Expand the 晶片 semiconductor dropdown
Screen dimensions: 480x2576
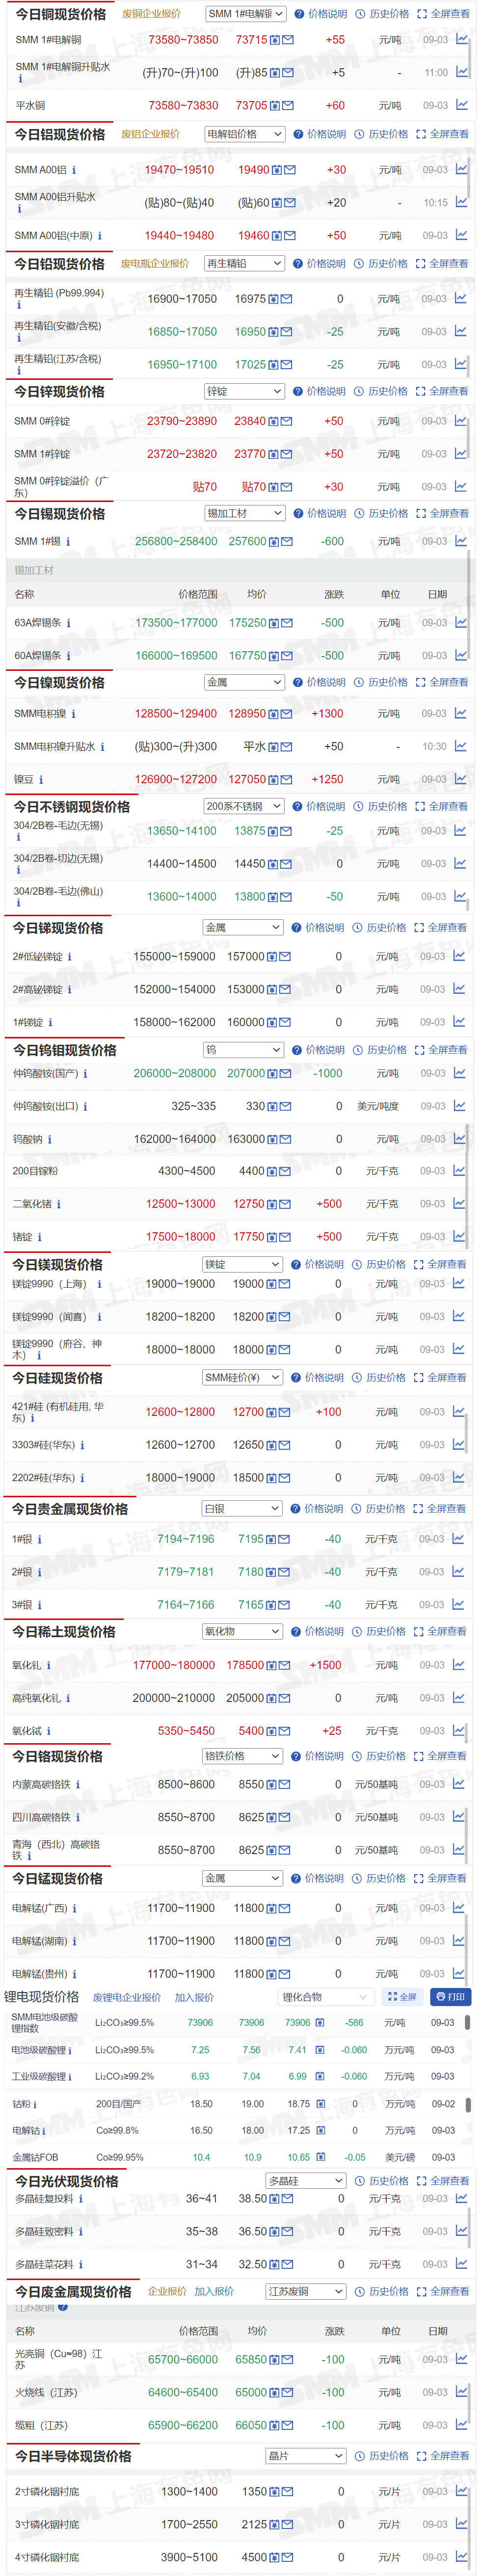pos(306,2455)
